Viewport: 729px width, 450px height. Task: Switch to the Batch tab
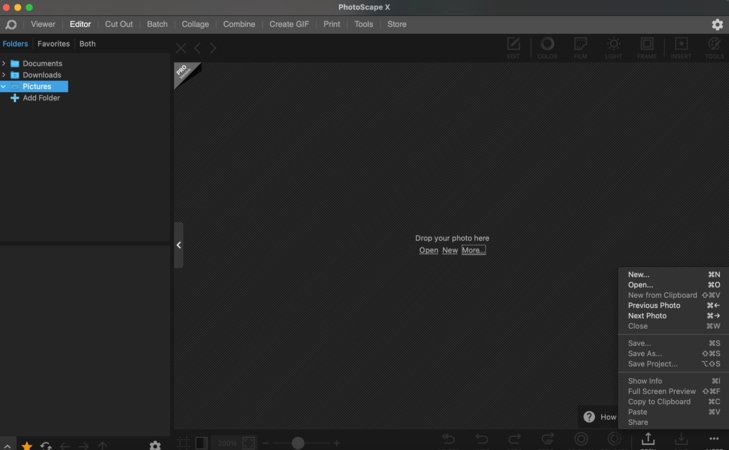pyautogui.click(x=157, y=24)
